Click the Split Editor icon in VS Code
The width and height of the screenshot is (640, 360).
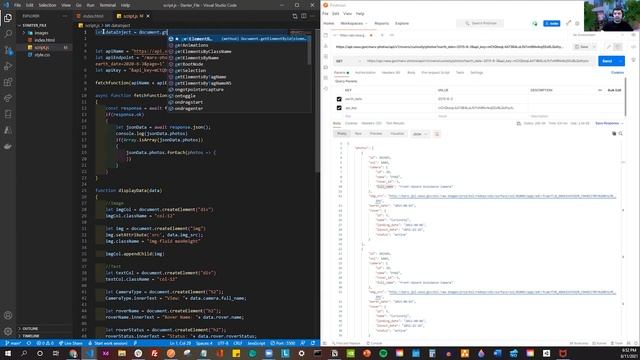pyautogui.click(x=304, y=16)
